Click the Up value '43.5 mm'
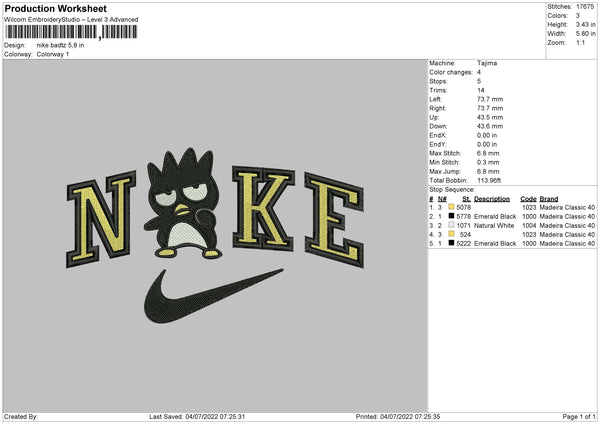 point(490,117)
